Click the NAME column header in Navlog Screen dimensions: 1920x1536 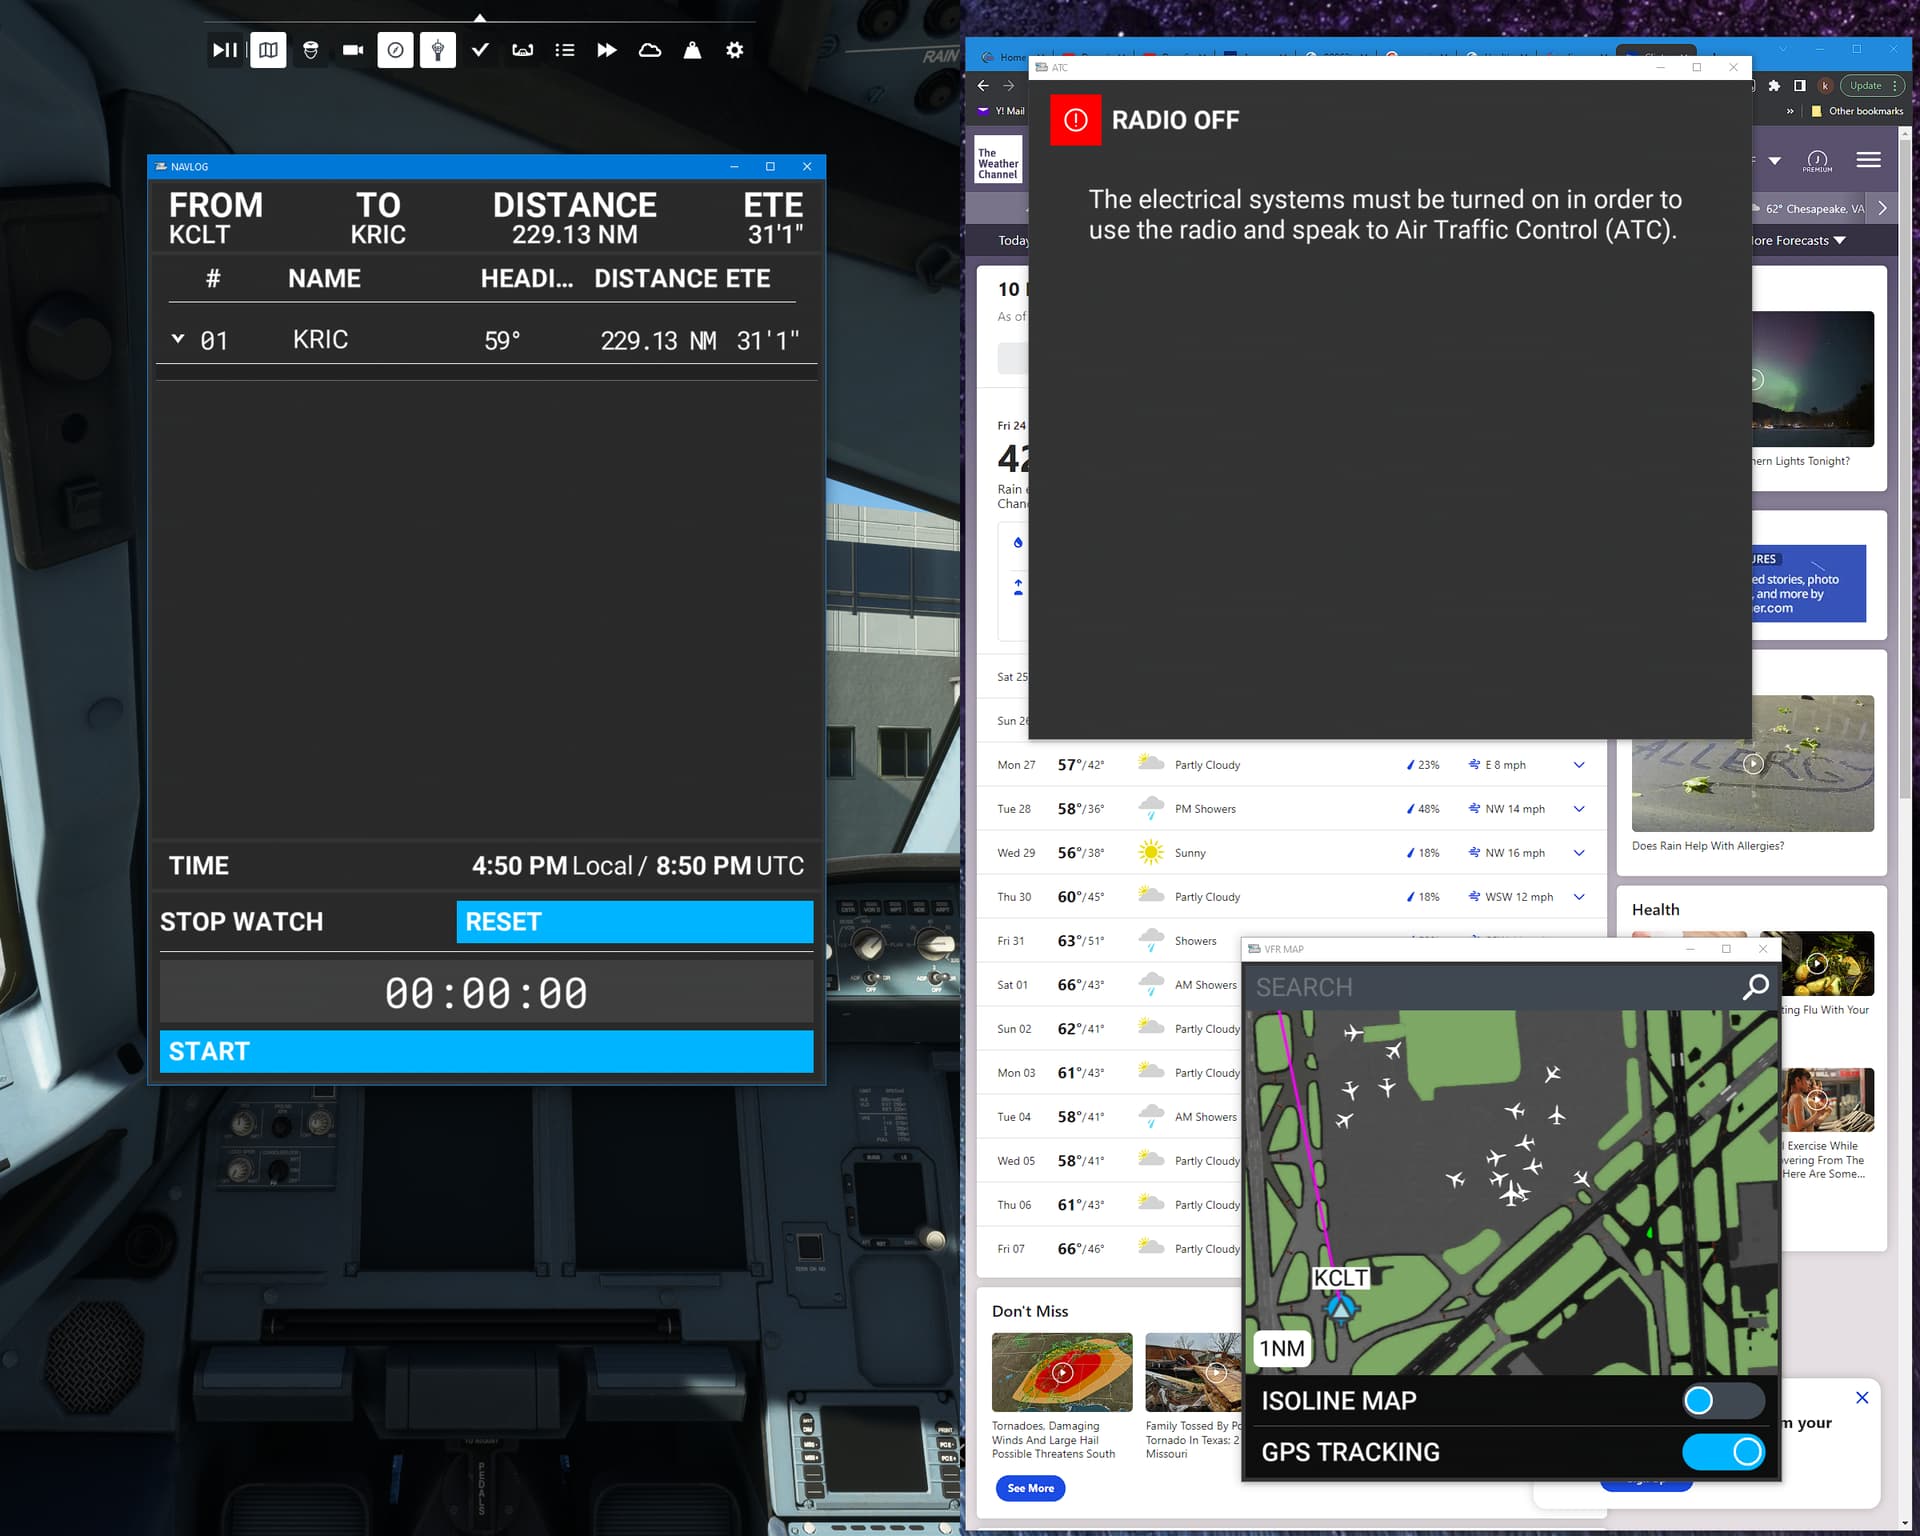(x=324, y=279)
